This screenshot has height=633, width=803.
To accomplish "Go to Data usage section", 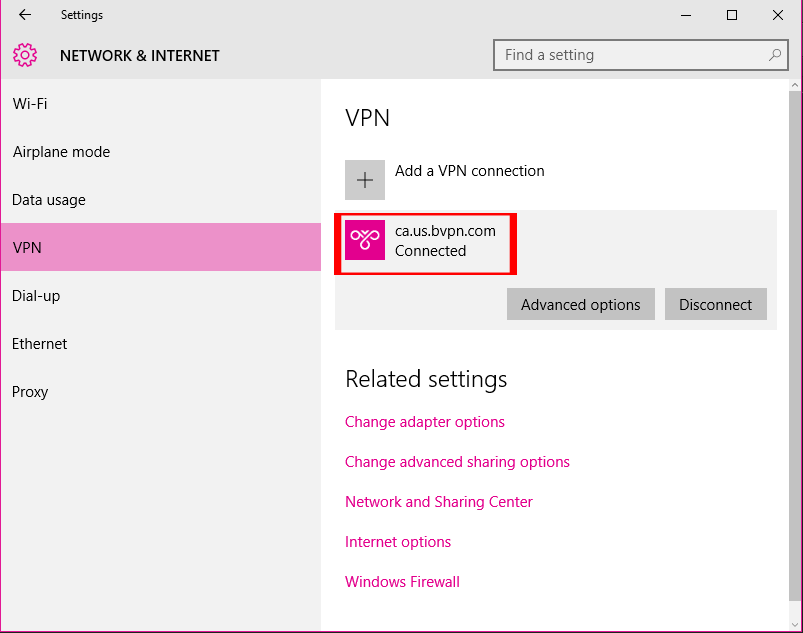I will click(49, 200).
